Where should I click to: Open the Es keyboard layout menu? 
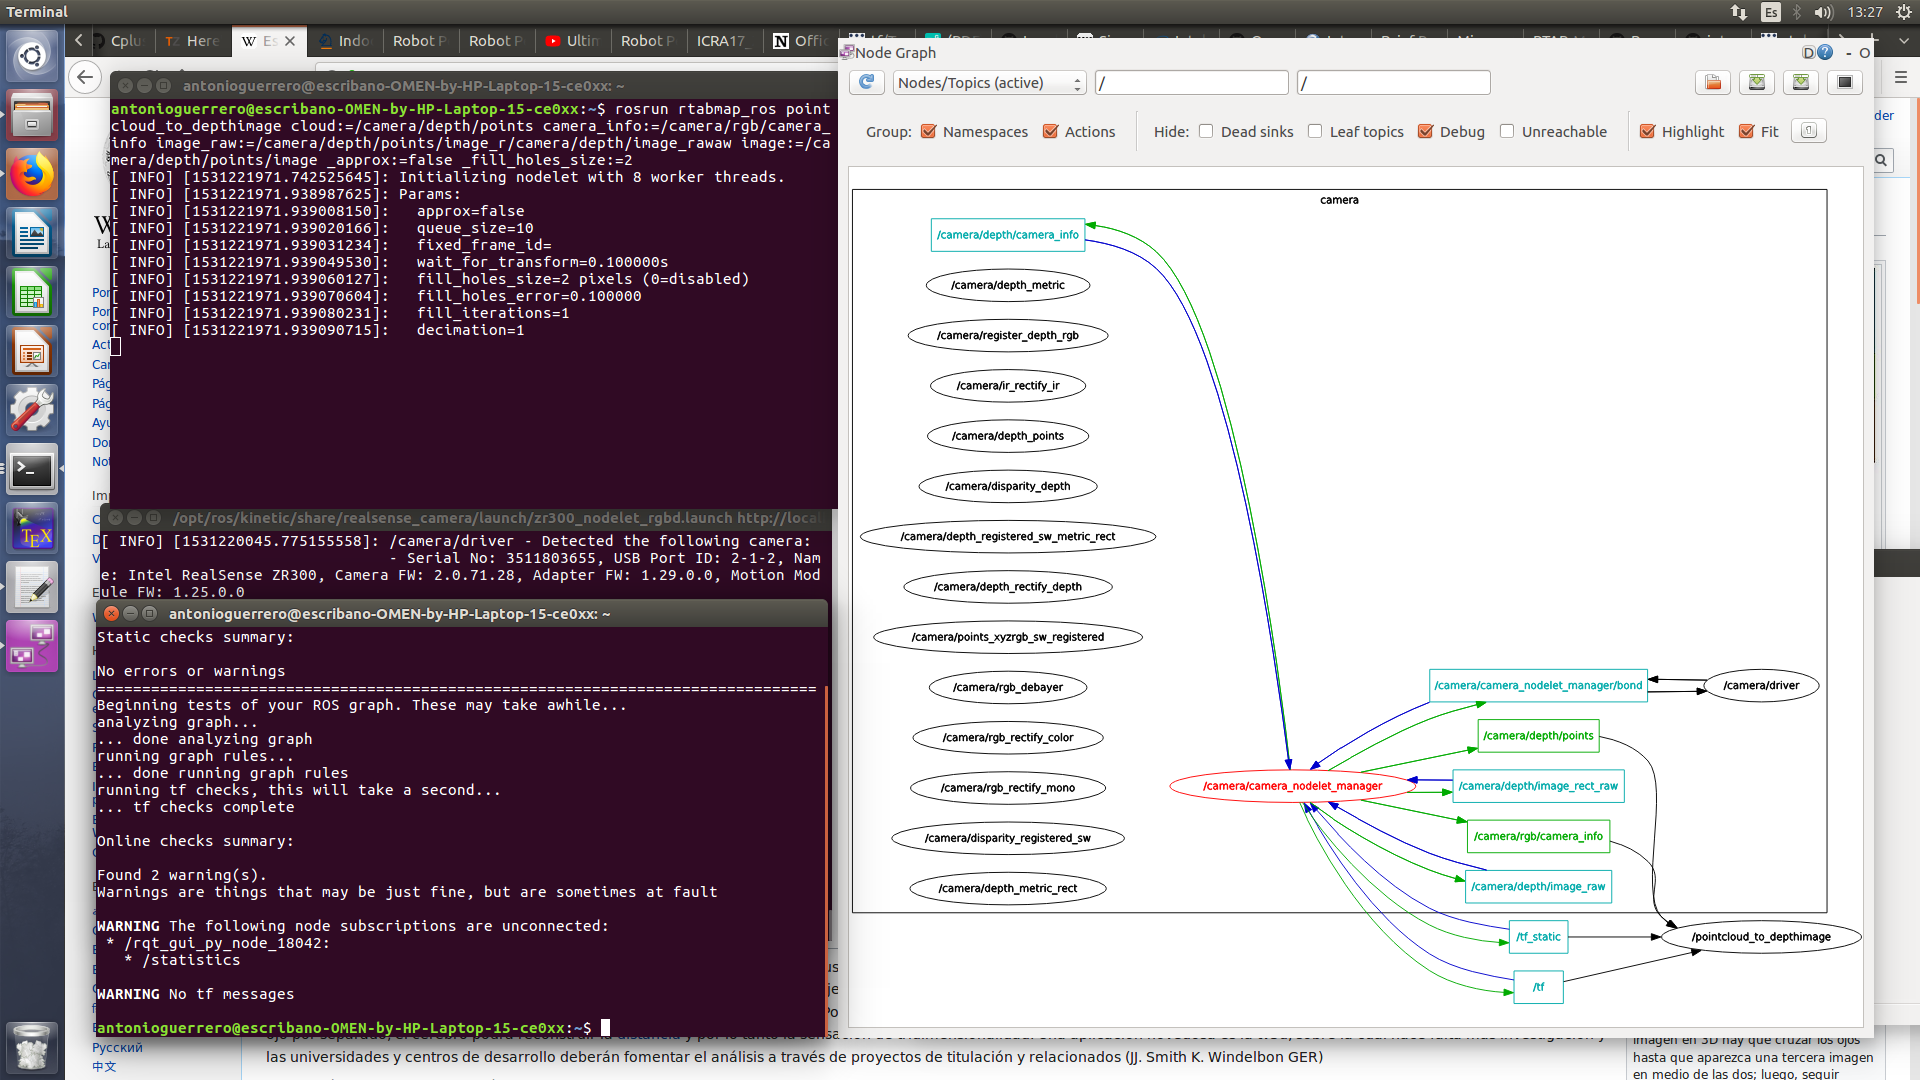pyautogui.click(x=1770, y=12)
